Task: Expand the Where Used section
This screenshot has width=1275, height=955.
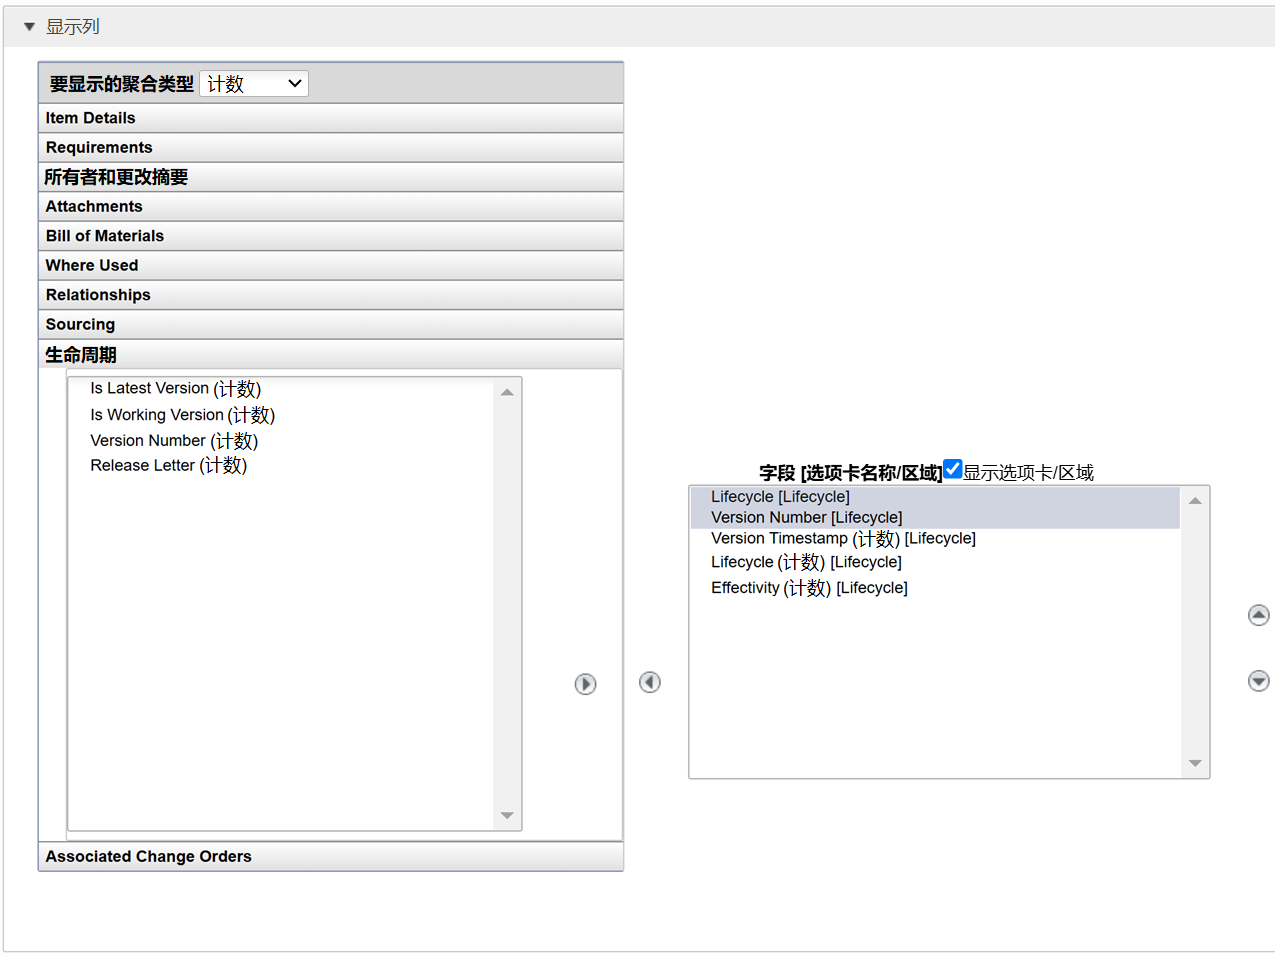Action: [x=331, y=266]
